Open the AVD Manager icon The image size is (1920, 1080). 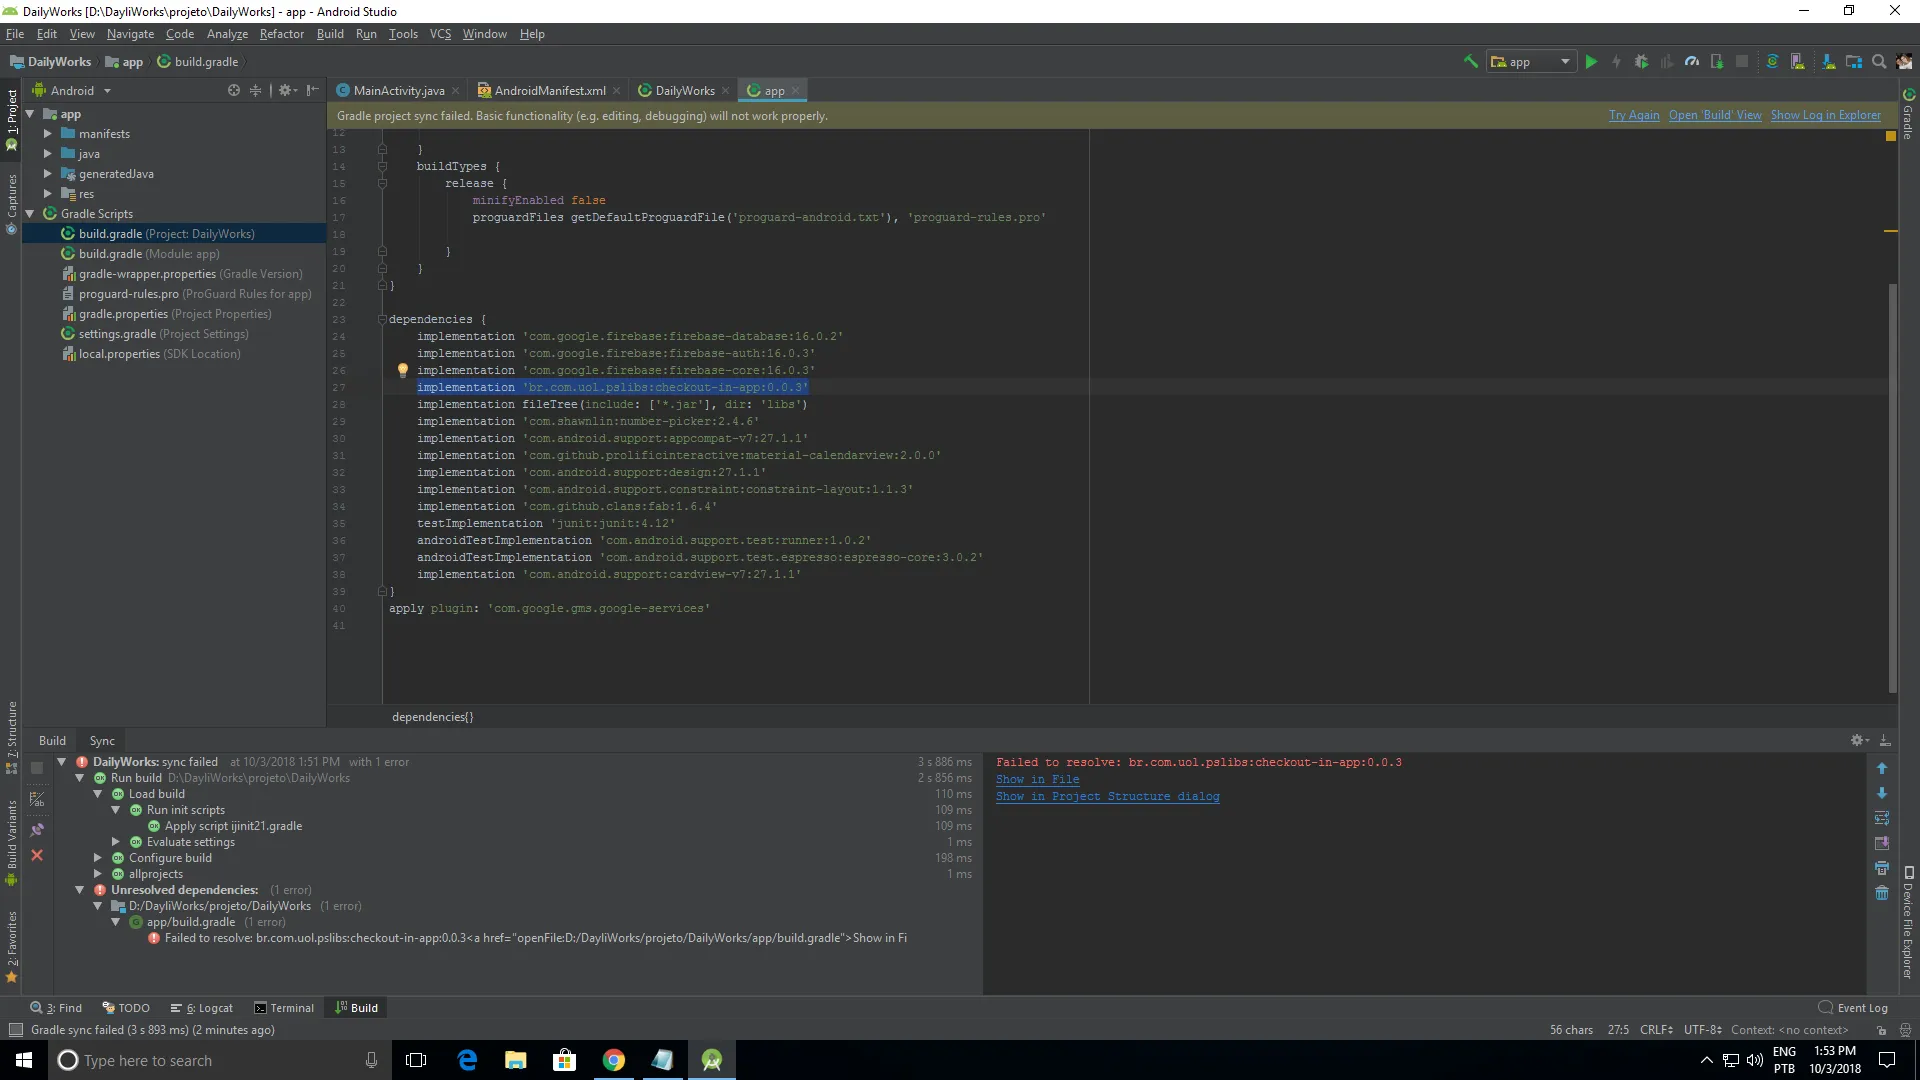(x=1797, y=62)
